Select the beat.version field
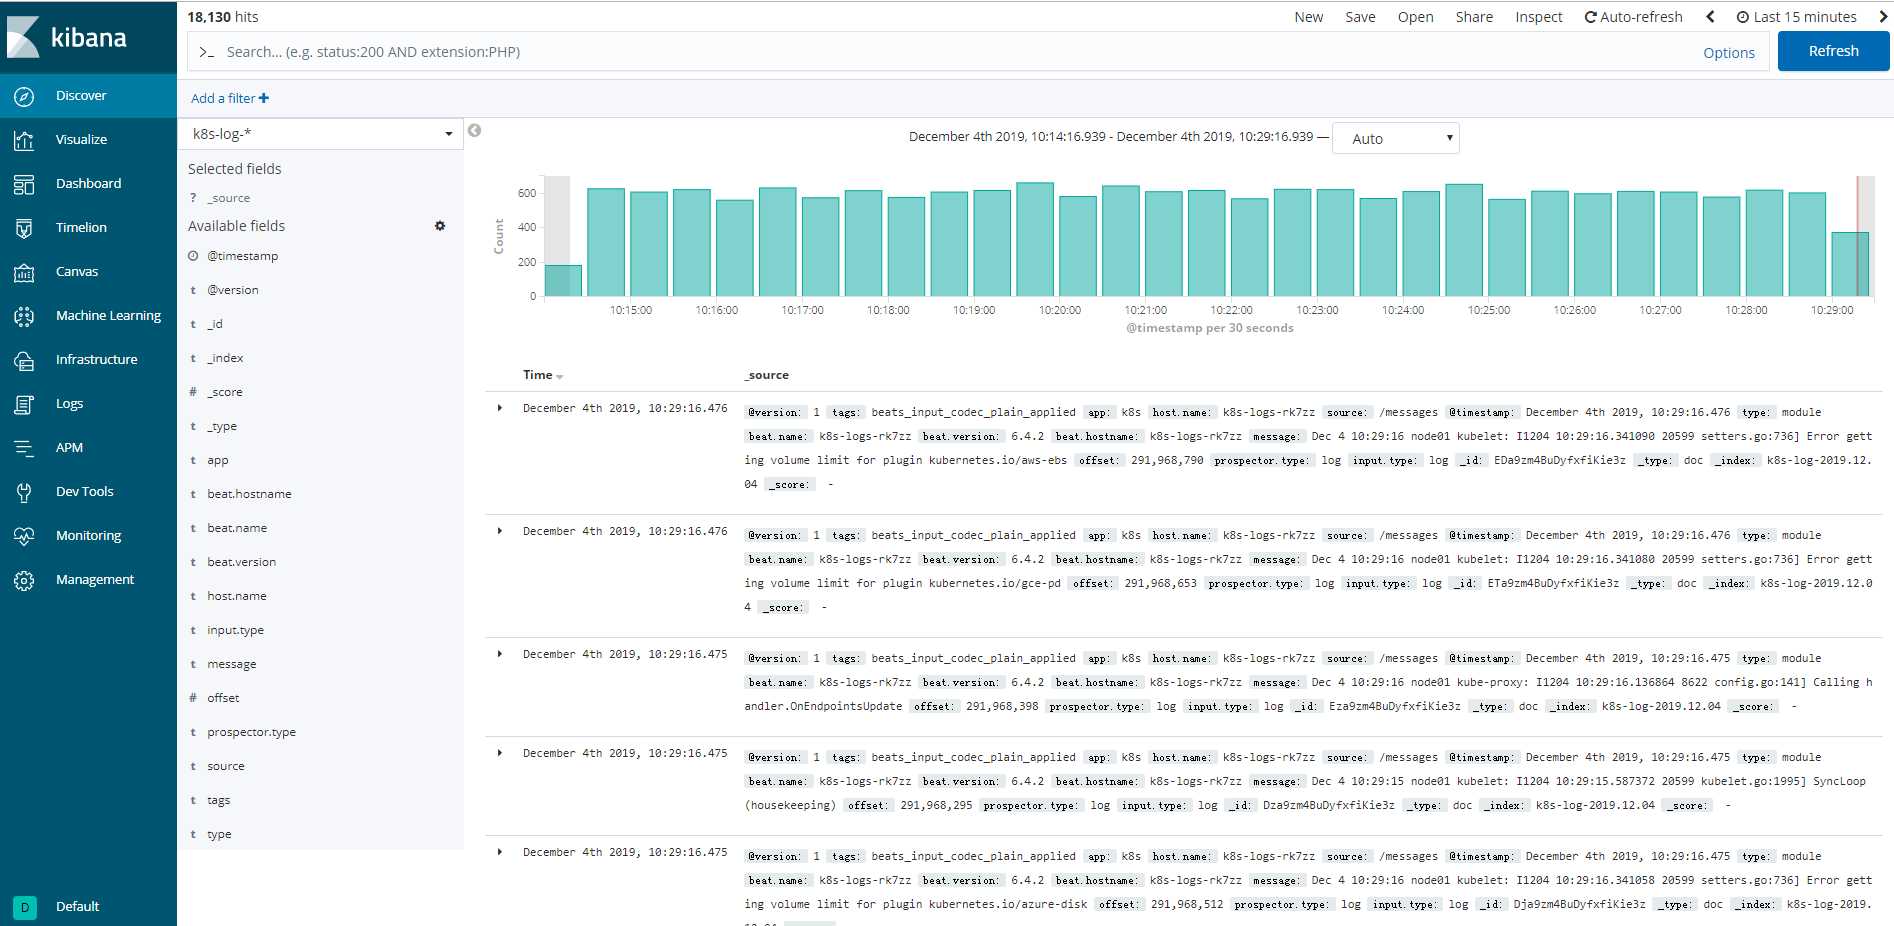 [x=242, y=562]
